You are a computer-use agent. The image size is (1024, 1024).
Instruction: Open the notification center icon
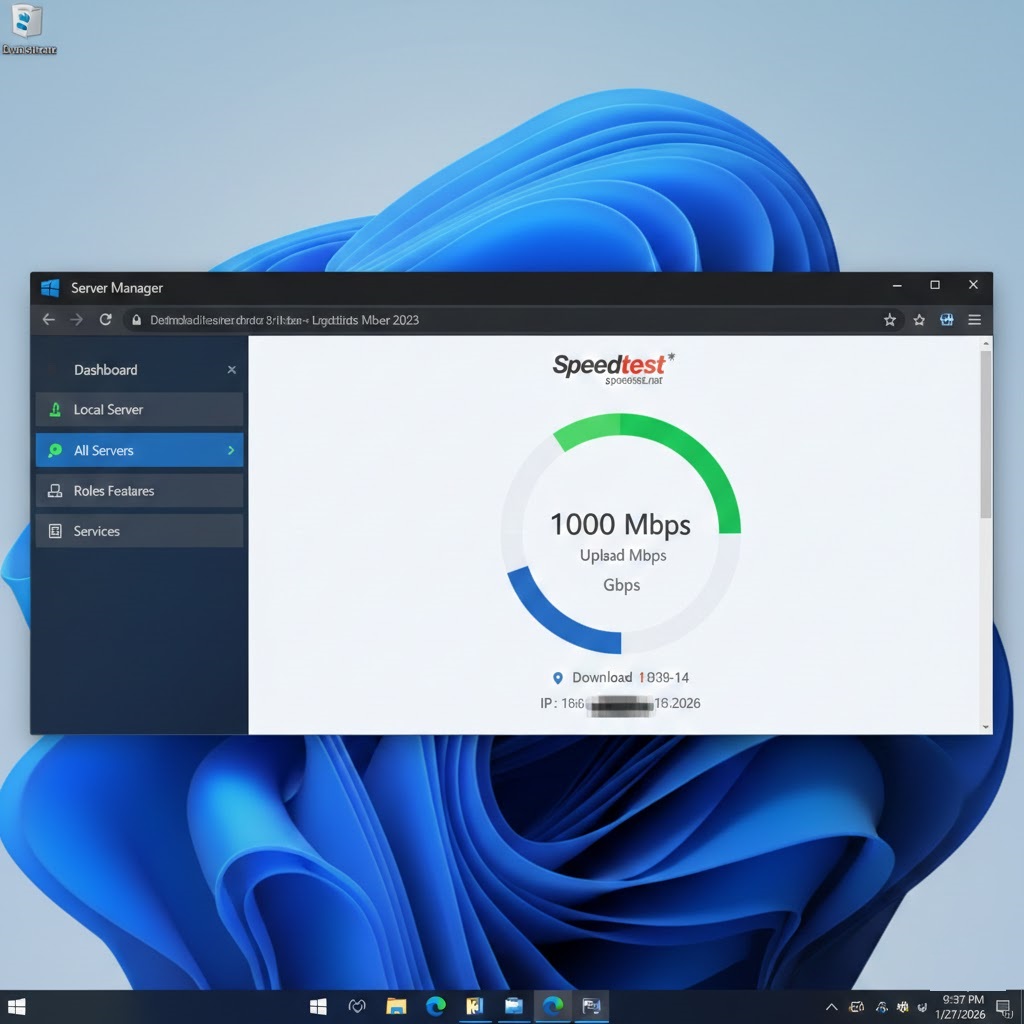tap(1004, 1008)
